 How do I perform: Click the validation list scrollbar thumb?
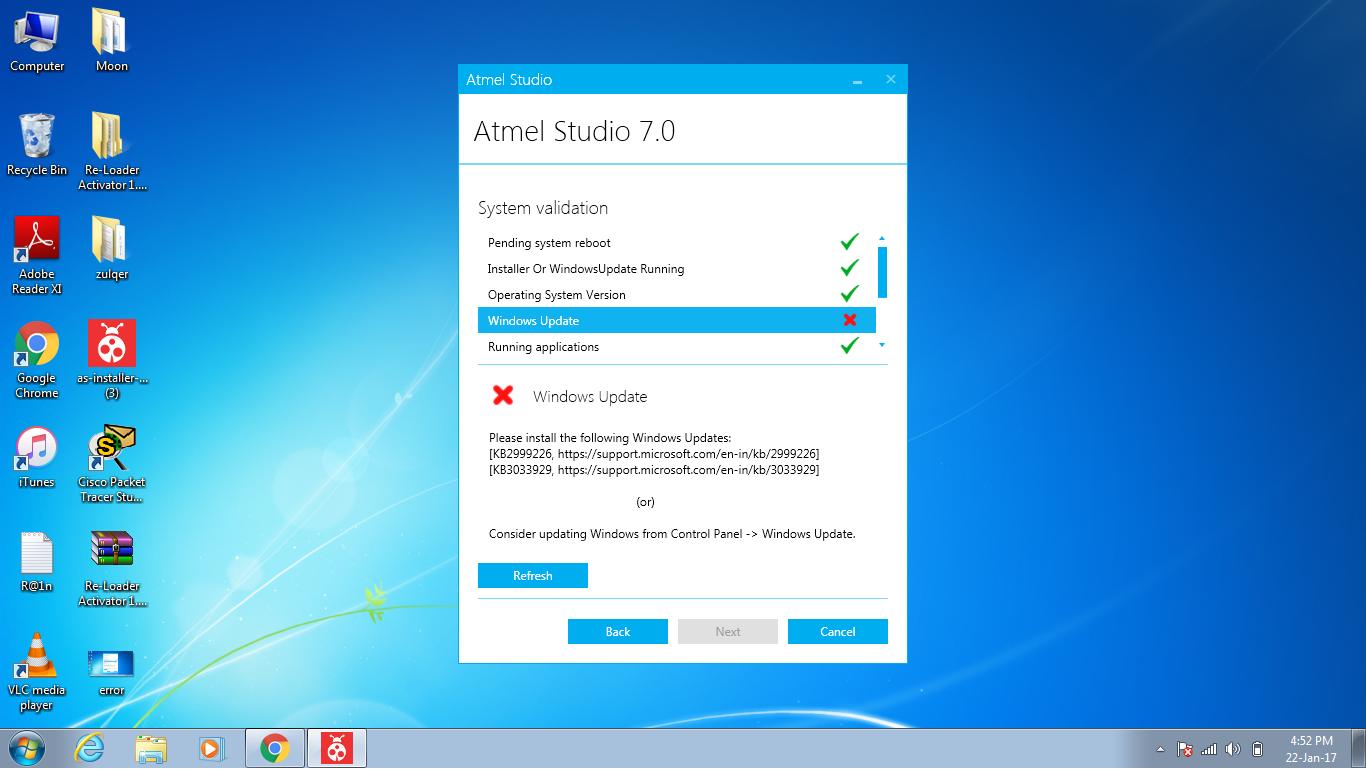coord(883,272)
